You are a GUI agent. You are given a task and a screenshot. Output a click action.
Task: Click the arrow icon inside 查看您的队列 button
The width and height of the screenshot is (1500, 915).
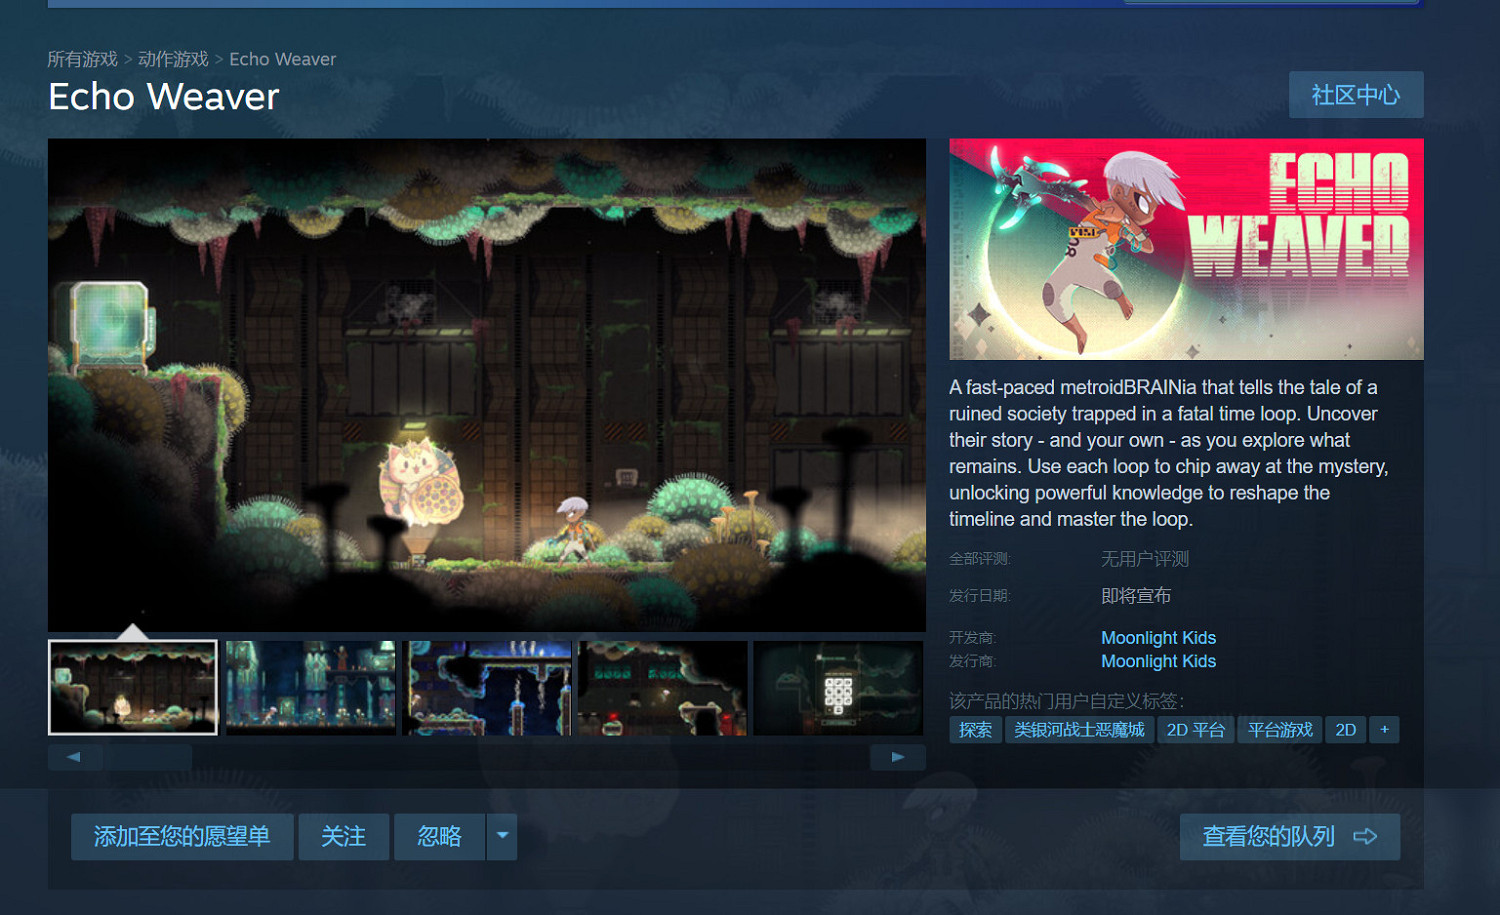[1366, 837]
